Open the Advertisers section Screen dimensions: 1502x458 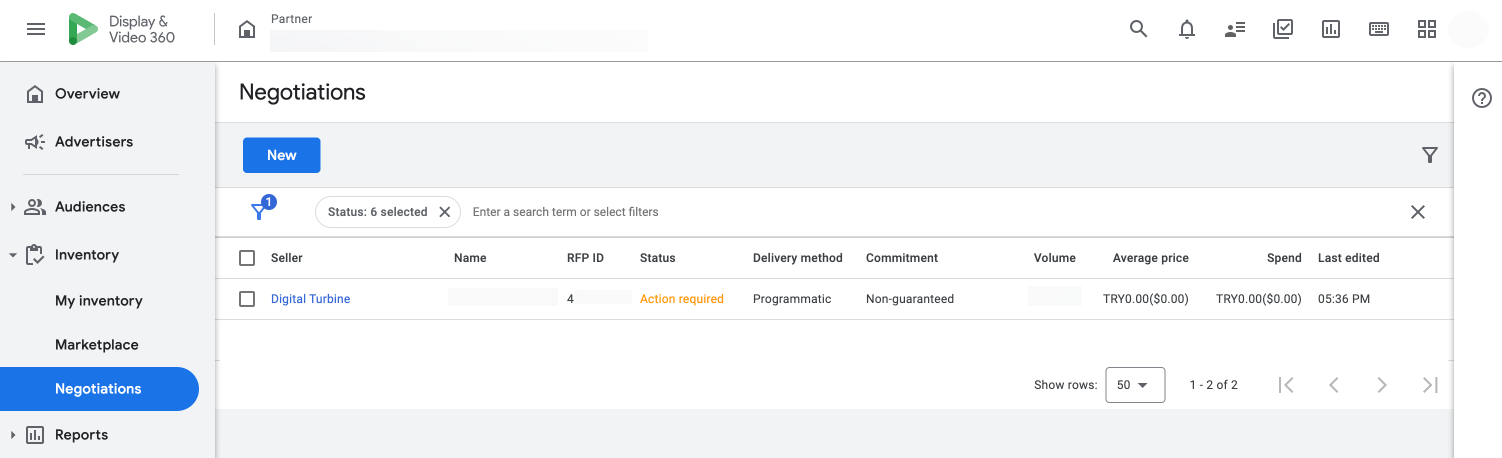[x=94, y=142]
